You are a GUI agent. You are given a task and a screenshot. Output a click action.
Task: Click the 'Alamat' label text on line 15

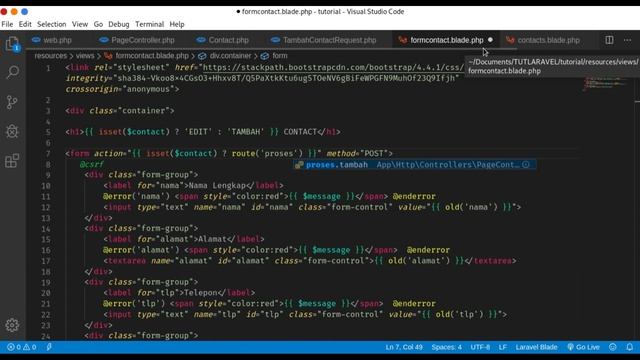pos(213,239)
